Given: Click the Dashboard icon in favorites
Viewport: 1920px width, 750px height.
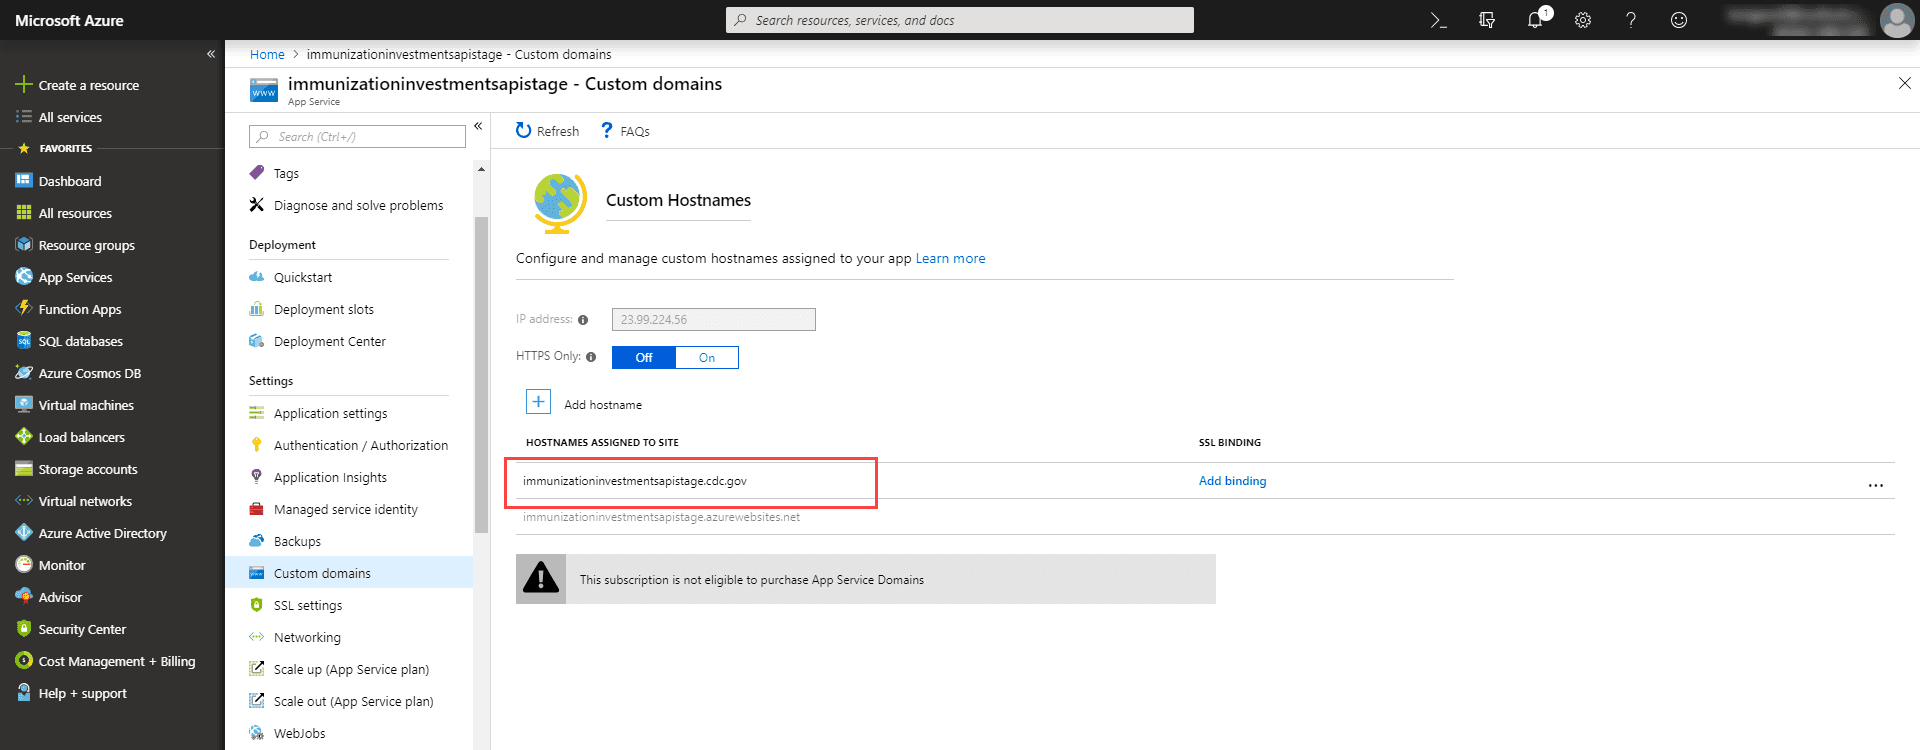Looking at the screenshot, I should pyautogui.click(x=24, y=181).
